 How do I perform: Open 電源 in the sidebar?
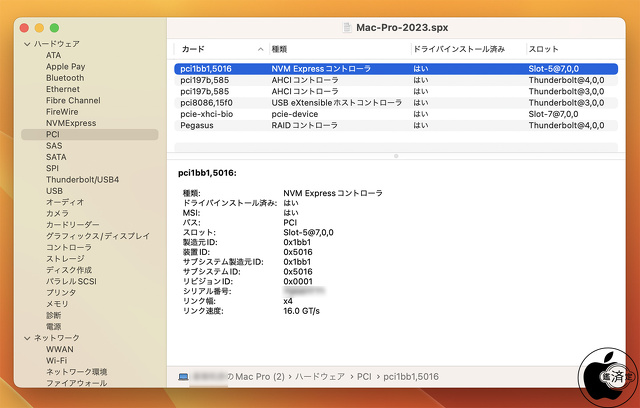53,326
